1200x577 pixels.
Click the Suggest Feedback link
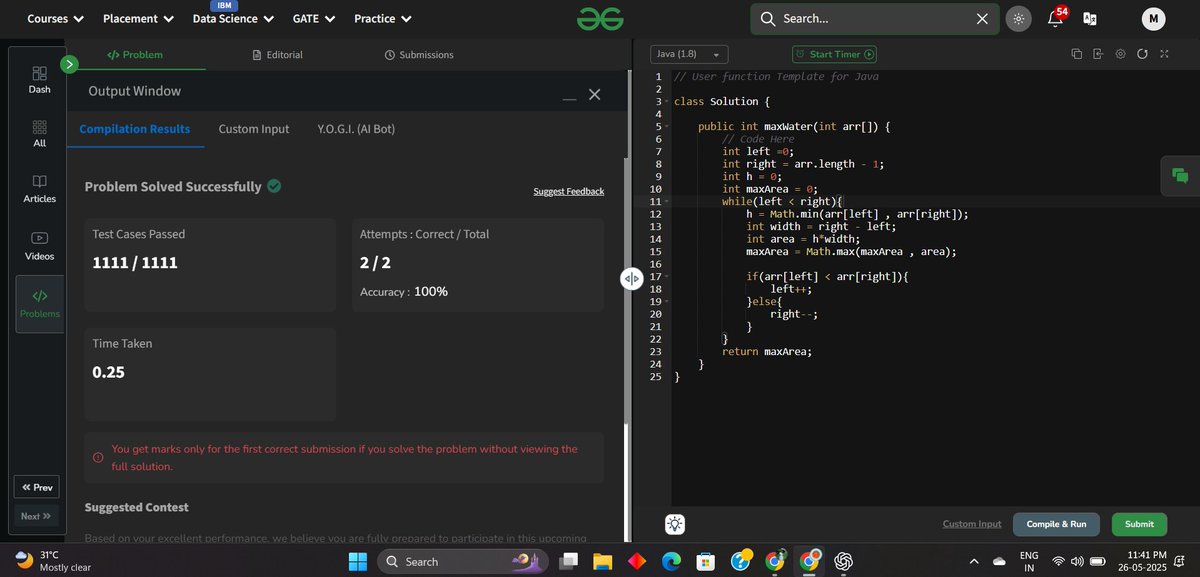pyautogui.click(x=569, y=191)
